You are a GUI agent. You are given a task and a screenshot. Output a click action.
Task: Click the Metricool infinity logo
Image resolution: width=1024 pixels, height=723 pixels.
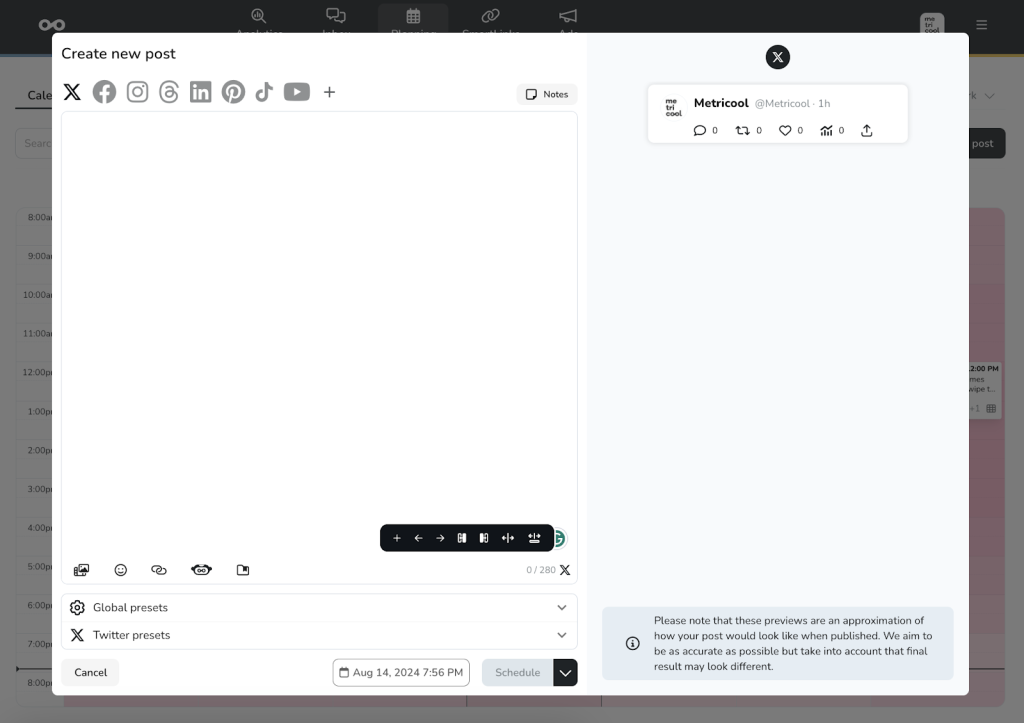point(52,25)
